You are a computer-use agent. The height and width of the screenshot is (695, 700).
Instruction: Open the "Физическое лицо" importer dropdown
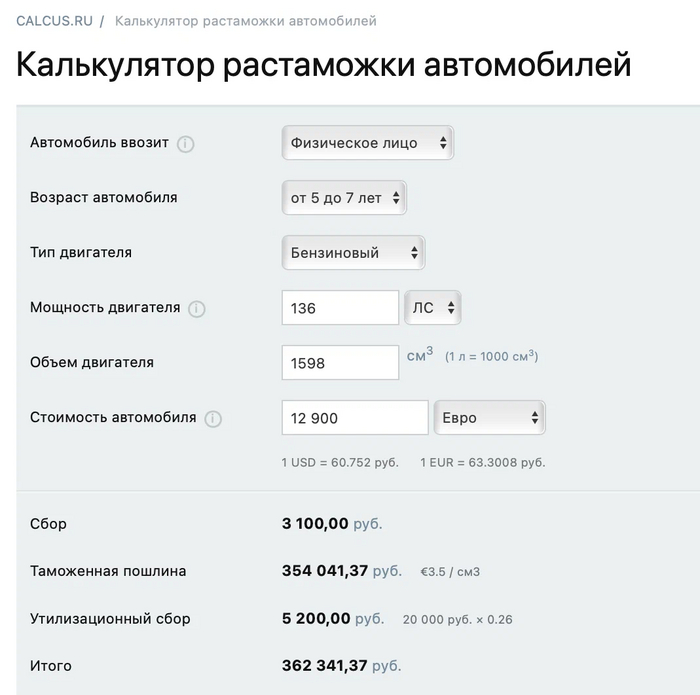tap(367, 143)
